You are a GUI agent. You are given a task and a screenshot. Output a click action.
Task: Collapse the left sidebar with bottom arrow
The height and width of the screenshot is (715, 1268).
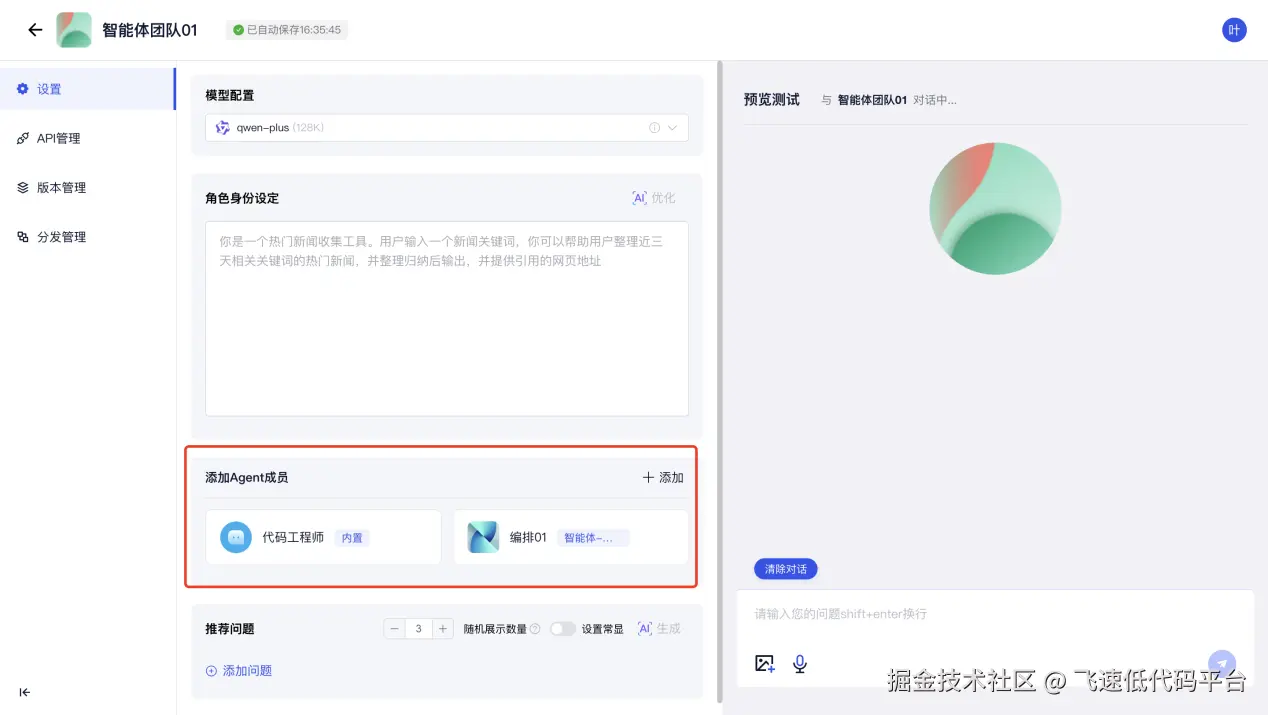24,692
